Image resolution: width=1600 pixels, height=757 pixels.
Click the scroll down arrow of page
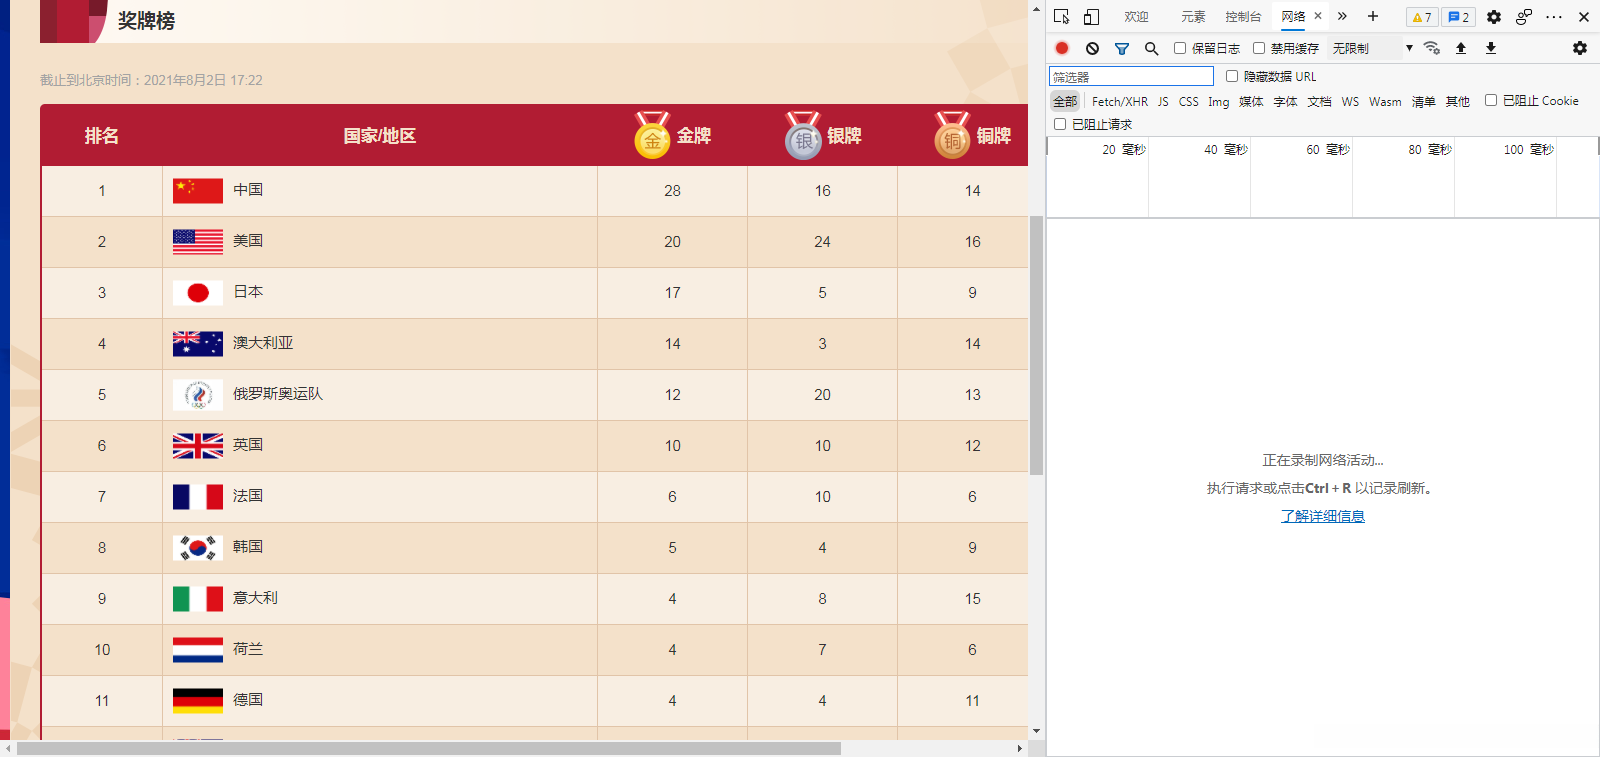(x=1036, y=731)
